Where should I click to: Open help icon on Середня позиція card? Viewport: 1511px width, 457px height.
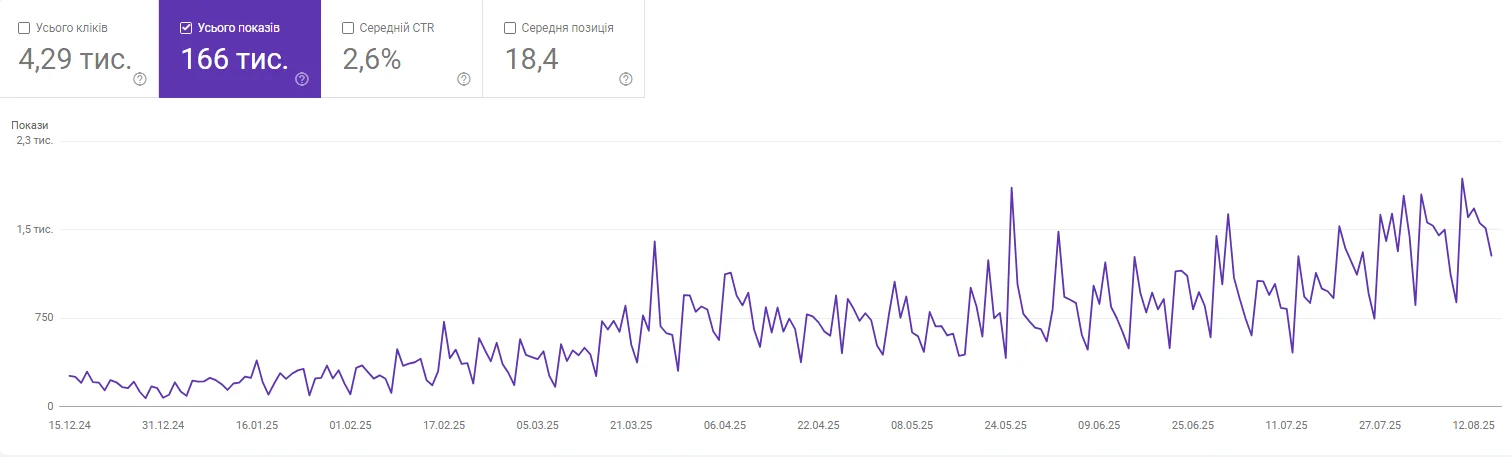click(626, 79)
